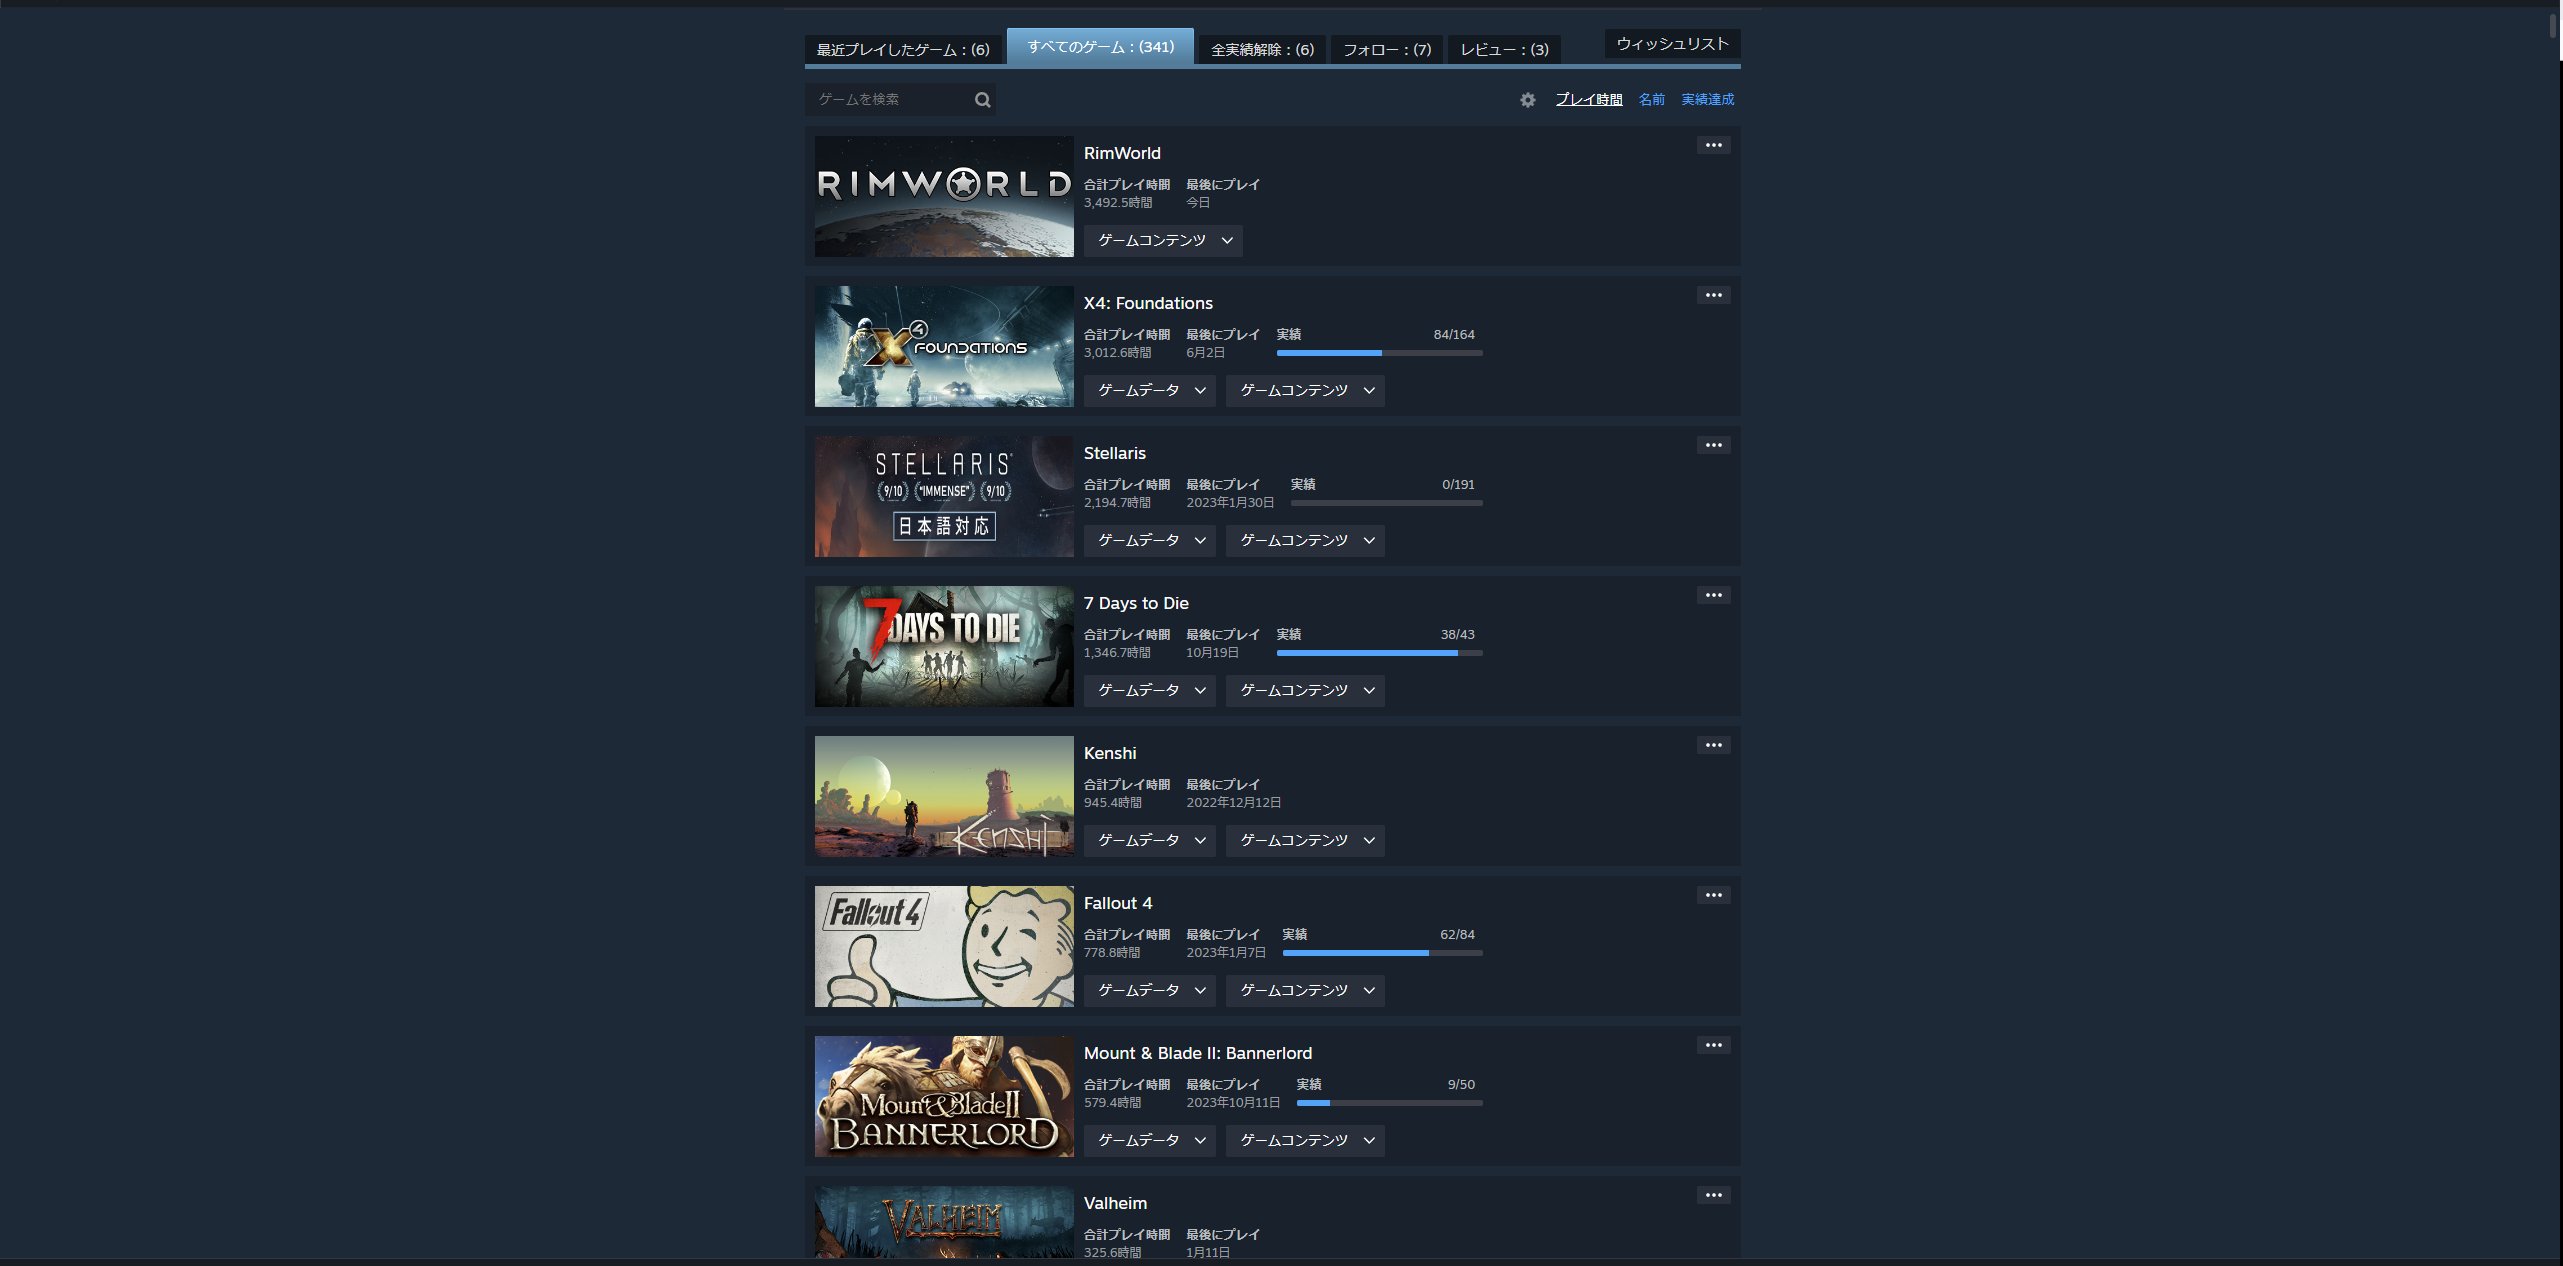This screenshot has width=2563, height=1266.
Task: Expand RimWorld ゲームコンテンツ dropdown
Action: (1163, 241)
